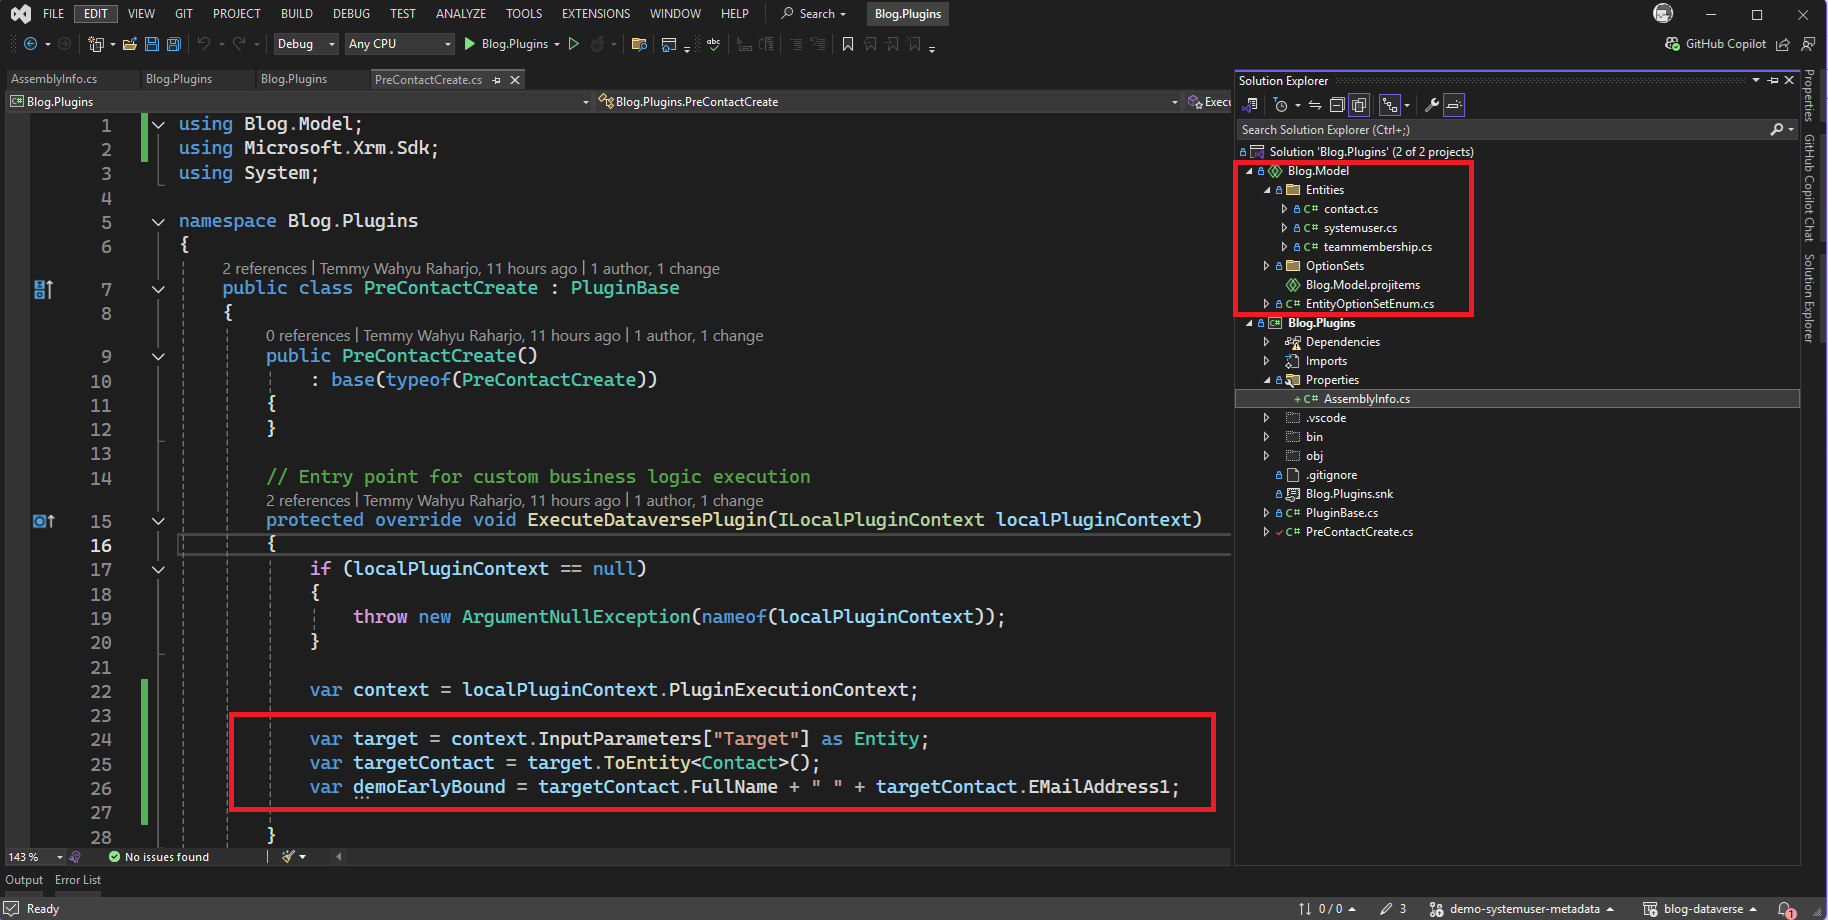
Task: Toggle file nesting view in Solution Explorer
Action: [x=1390, y=105]
